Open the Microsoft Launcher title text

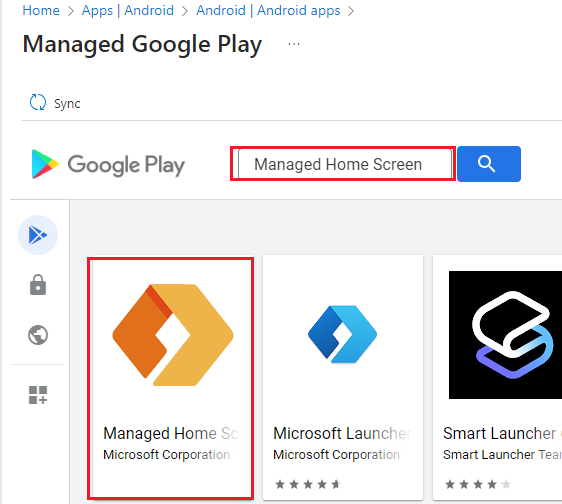pos(342,433)
